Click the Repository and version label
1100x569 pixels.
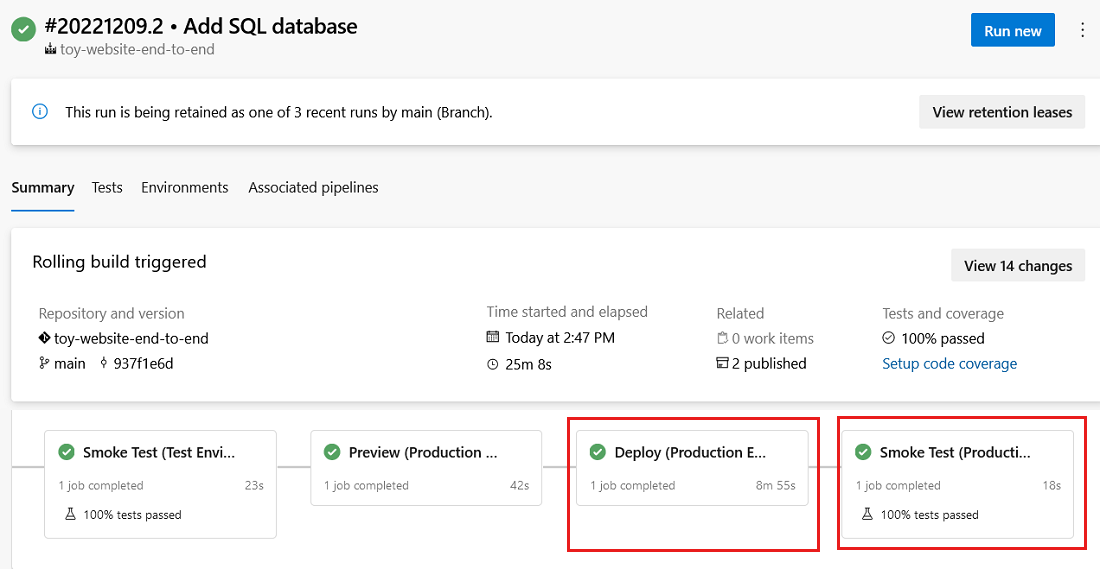112,313
